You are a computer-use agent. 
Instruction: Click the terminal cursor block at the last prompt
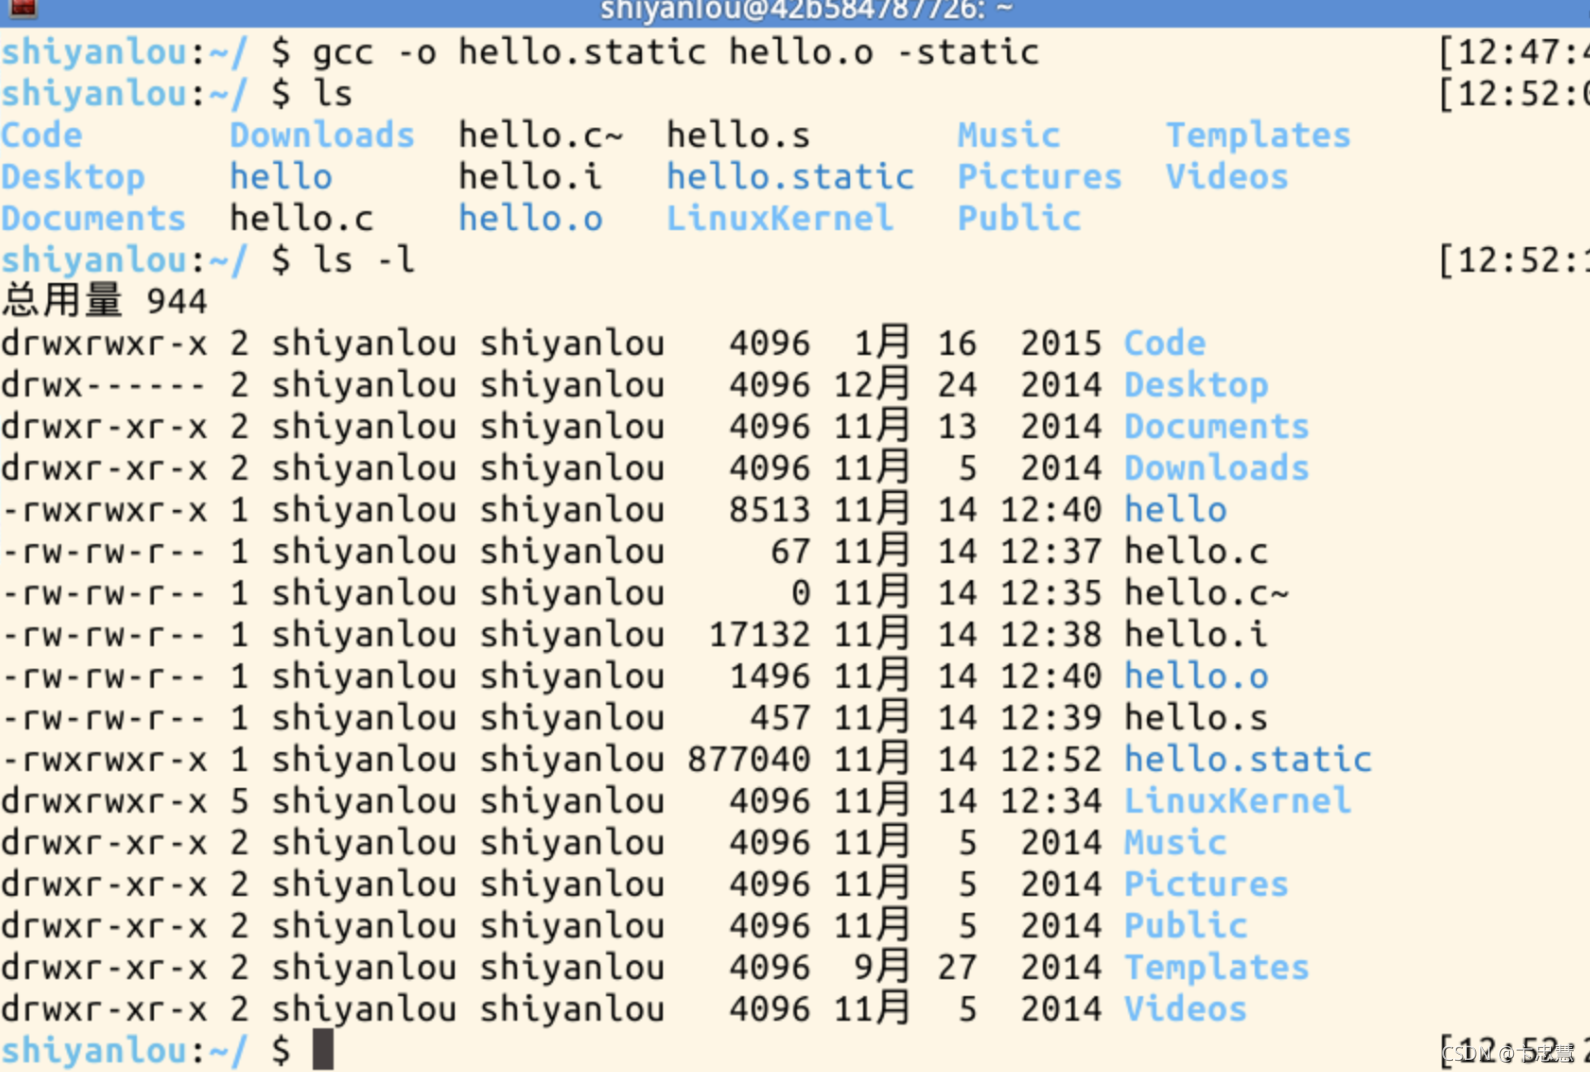tap(322, 1050)
